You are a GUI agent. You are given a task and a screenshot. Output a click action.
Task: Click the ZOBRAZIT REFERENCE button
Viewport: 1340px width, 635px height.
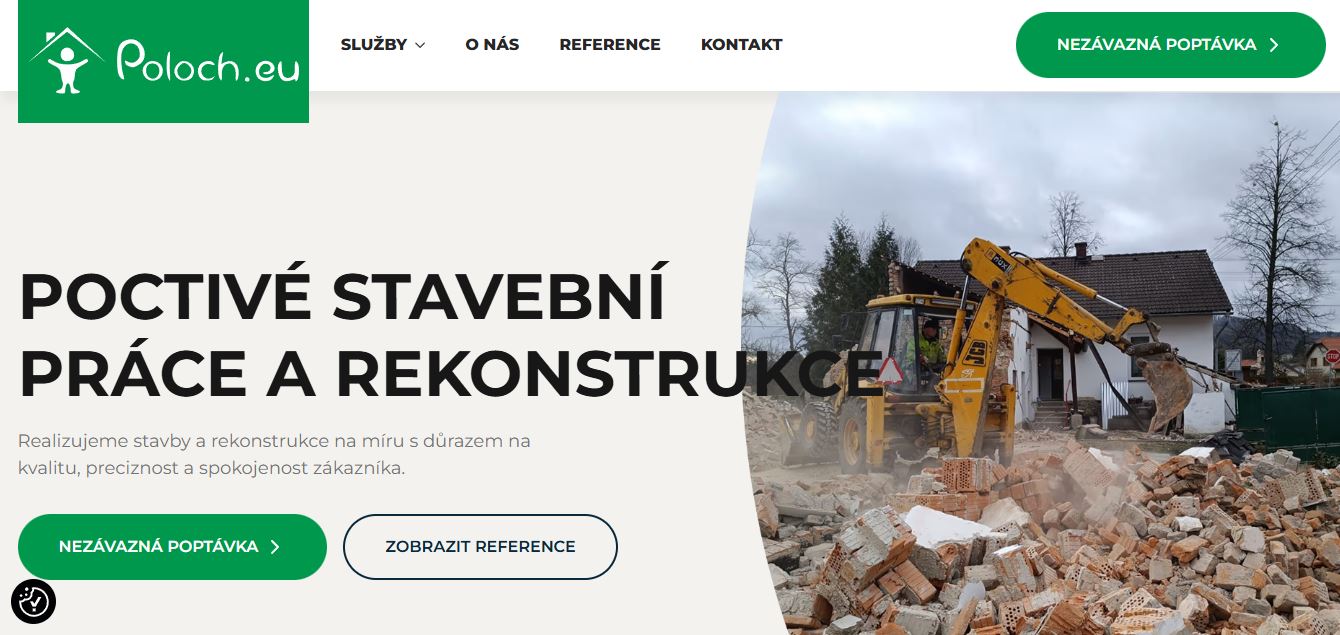click(x=480, y=547)
